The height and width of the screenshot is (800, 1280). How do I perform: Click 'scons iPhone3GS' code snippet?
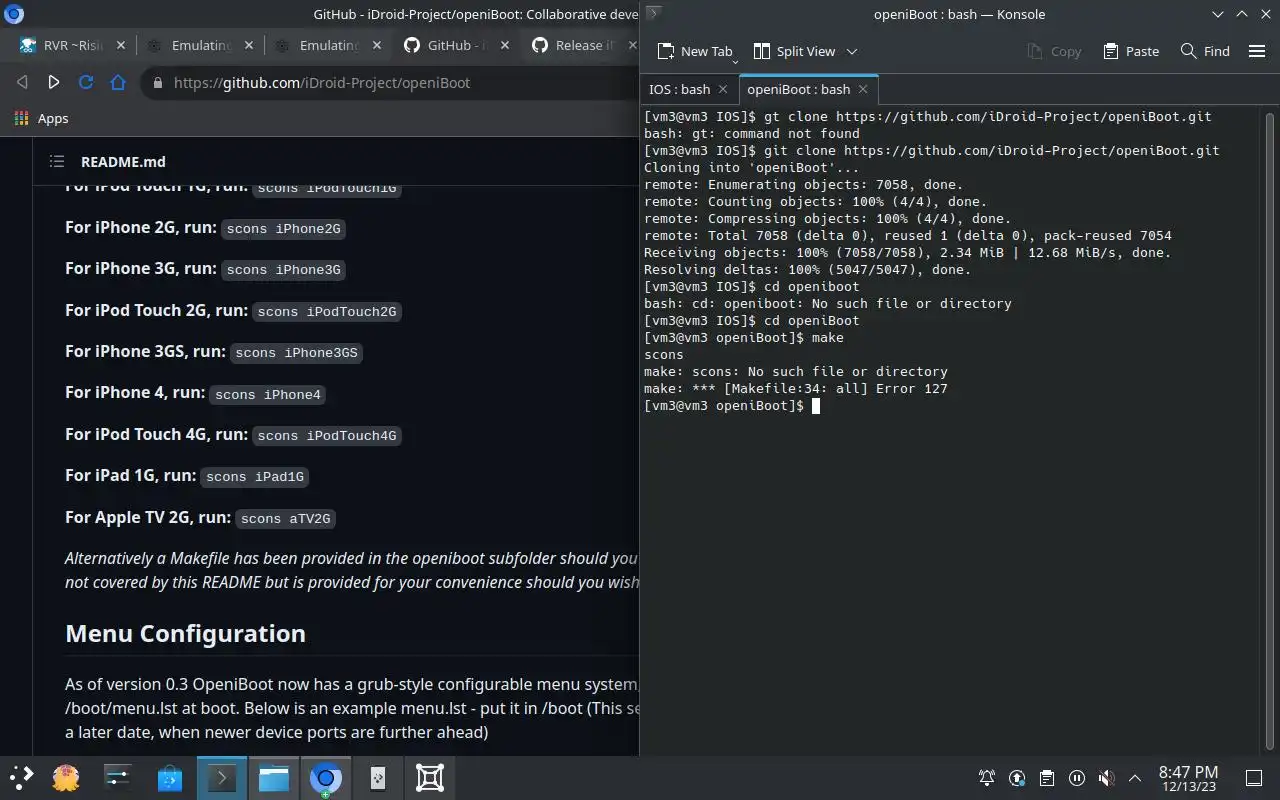point(296,353)
